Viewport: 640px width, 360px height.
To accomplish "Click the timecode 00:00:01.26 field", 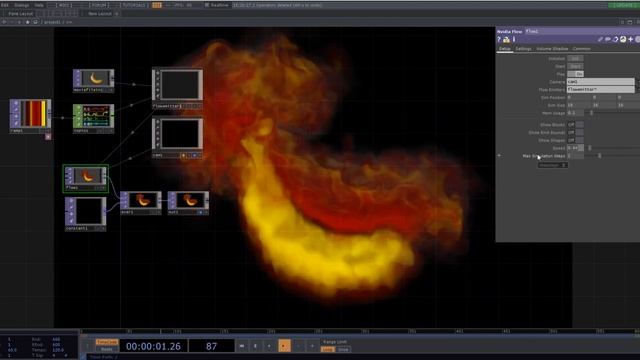I will tap(153, 346).
